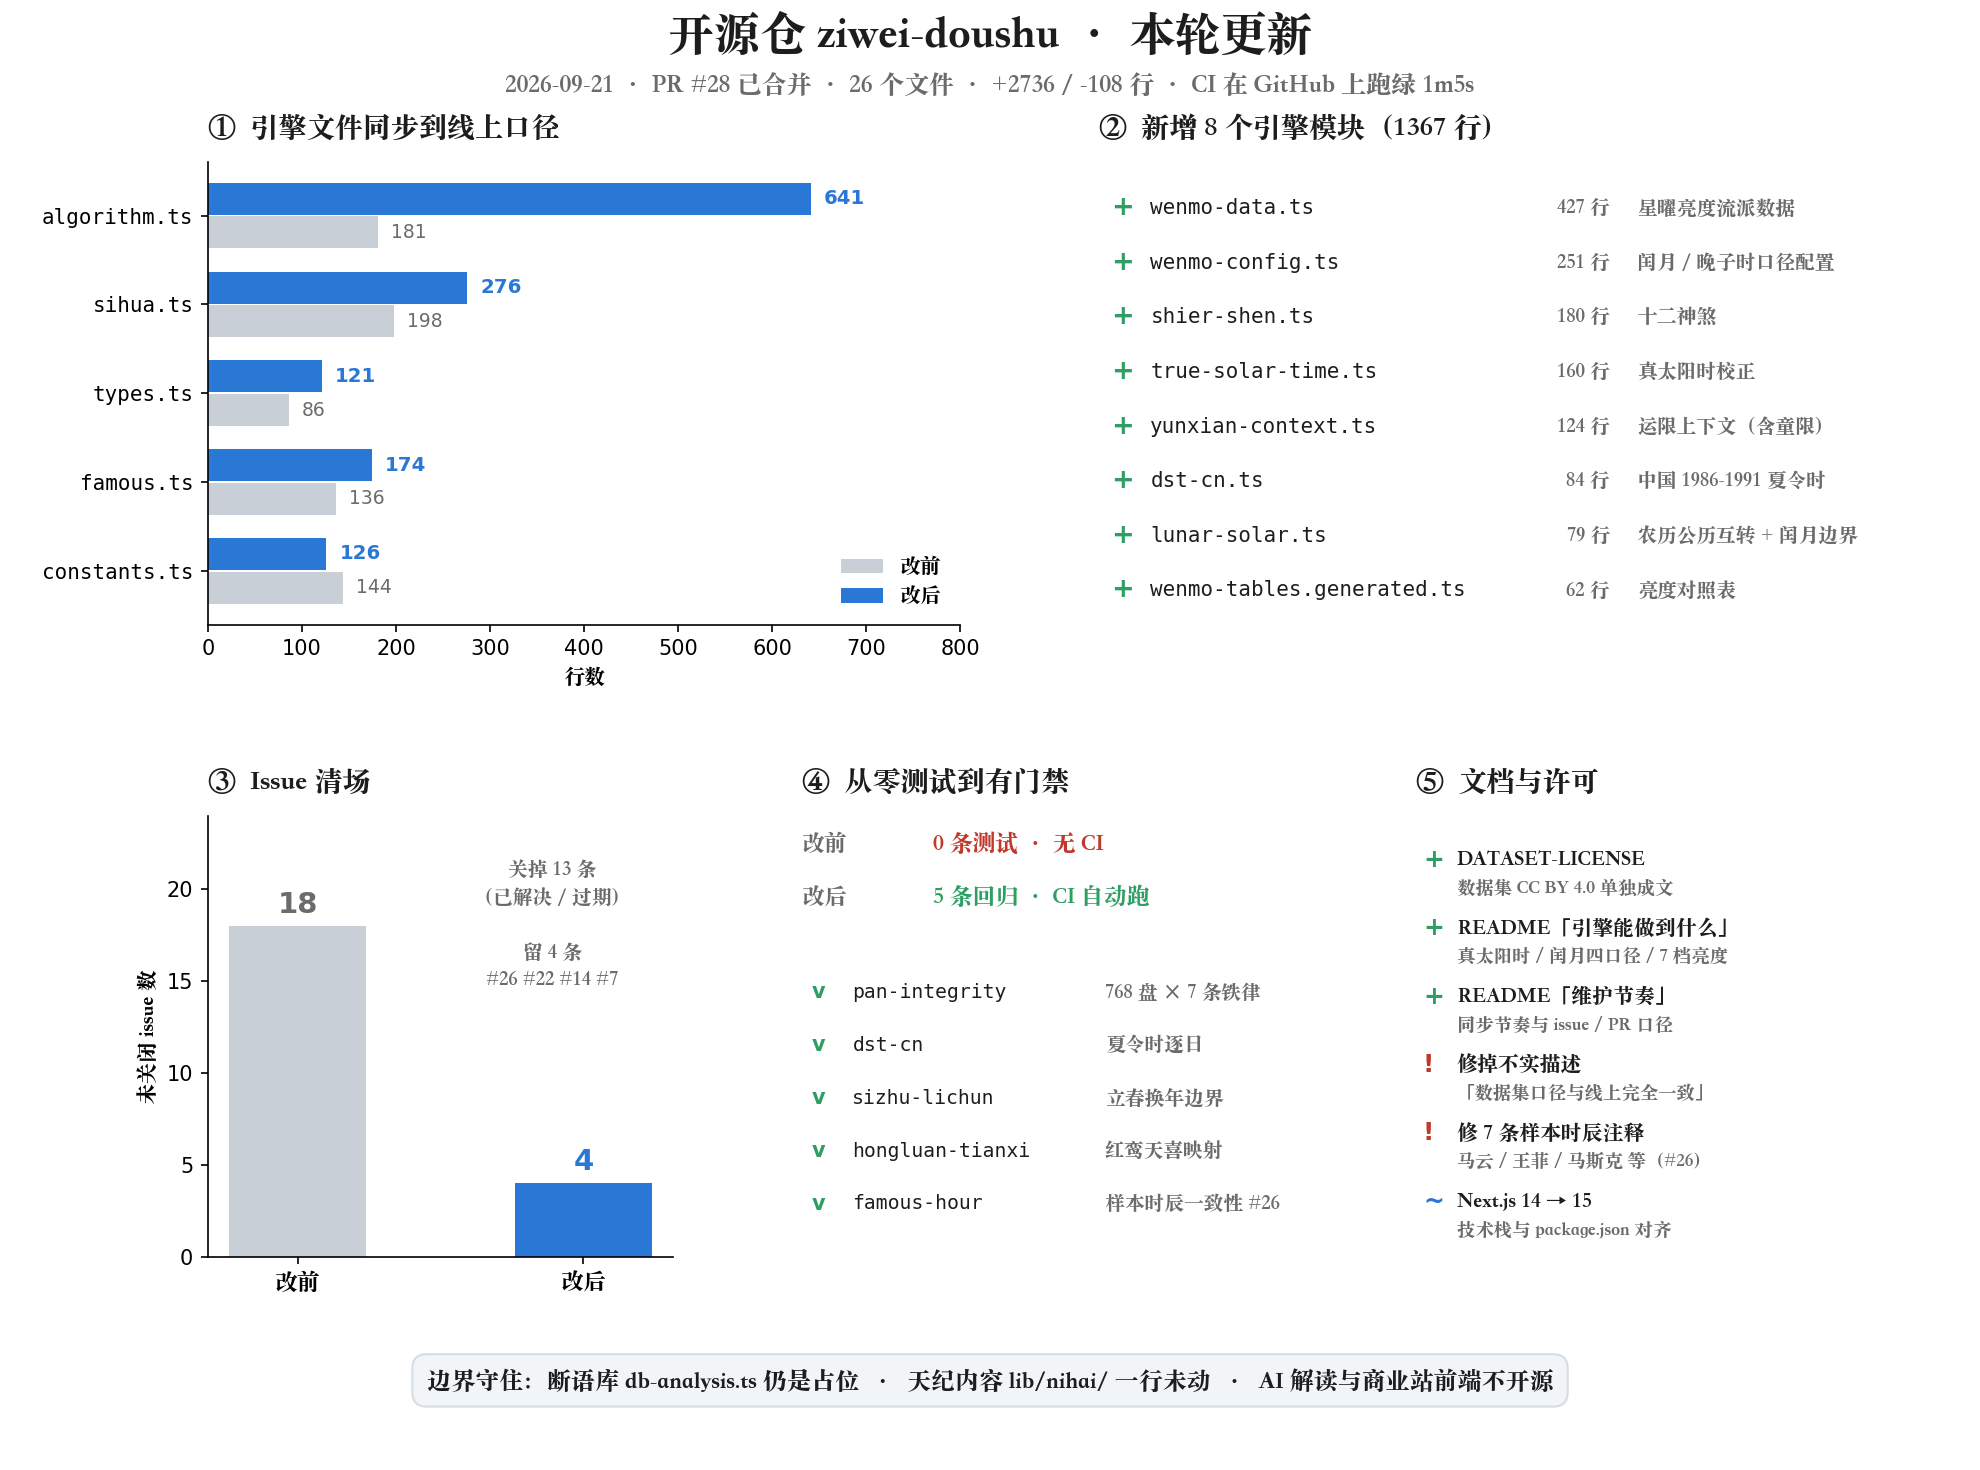Click the dst-cn test name
The width and height of the screenshot is (1980, 1470).
(x=888, y=1045)
